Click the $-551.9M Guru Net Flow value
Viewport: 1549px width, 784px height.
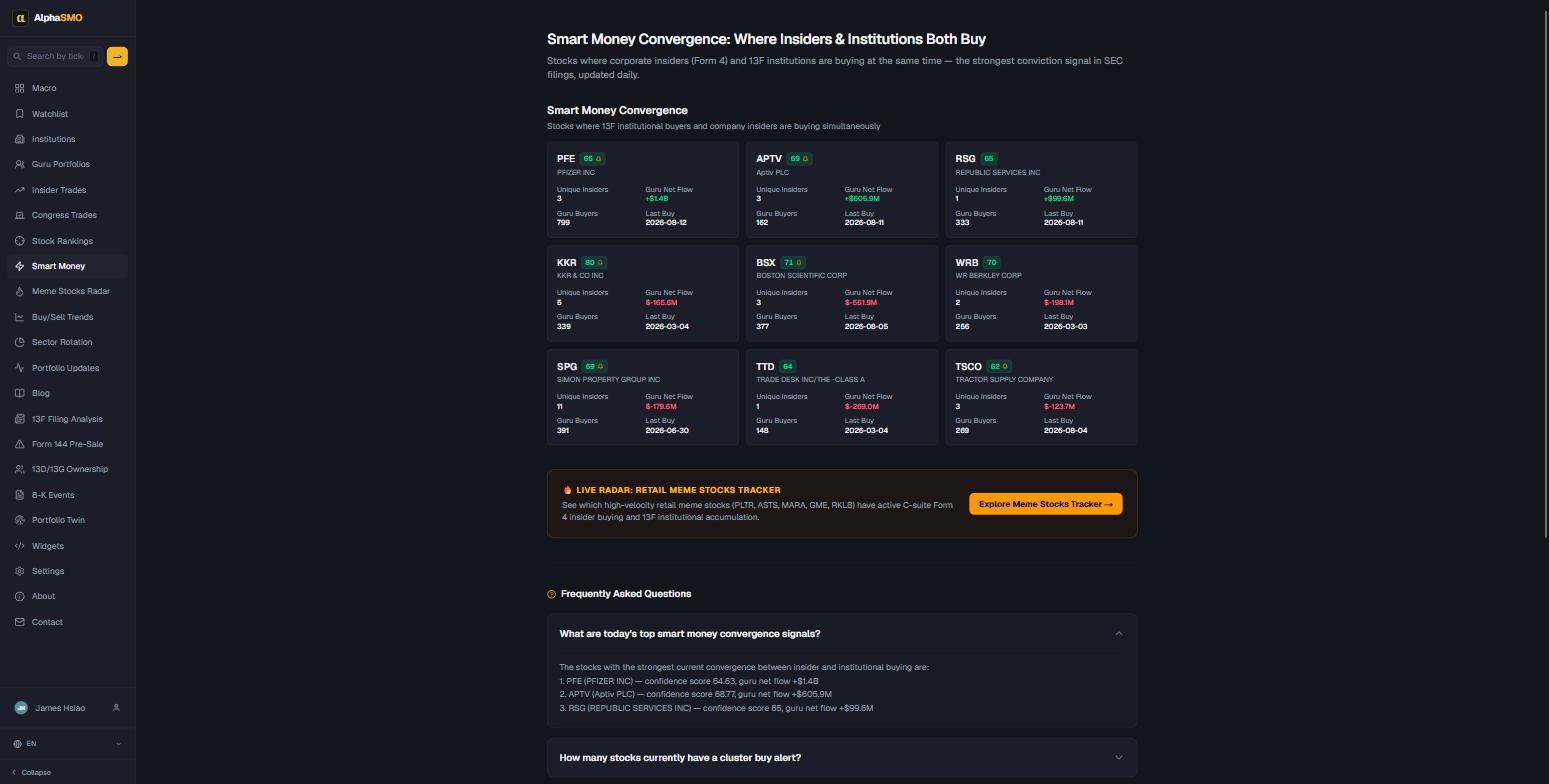click(x=861, y=302)
